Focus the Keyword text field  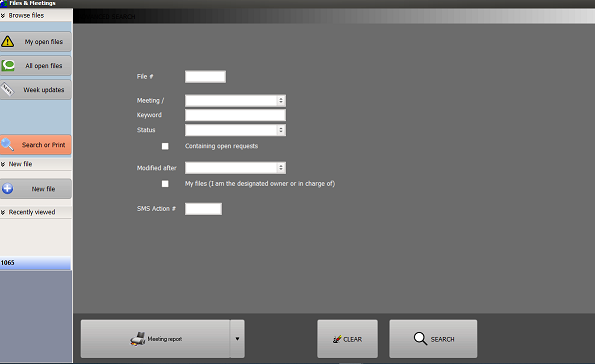[x=235, y=115]
